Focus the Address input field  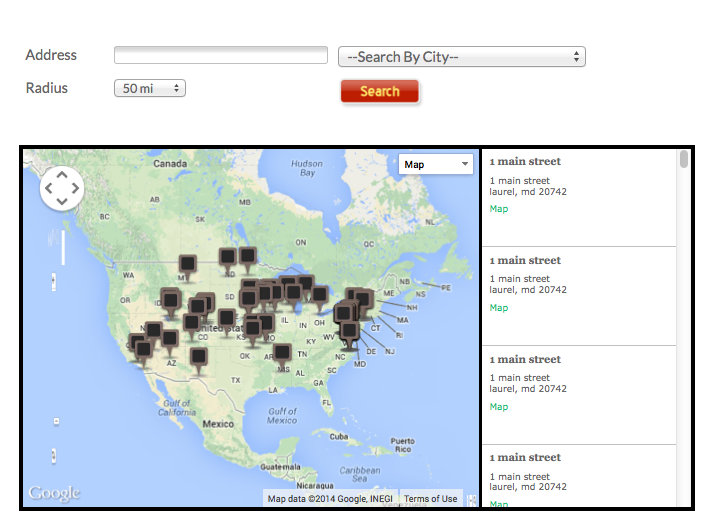click(221, 56)
